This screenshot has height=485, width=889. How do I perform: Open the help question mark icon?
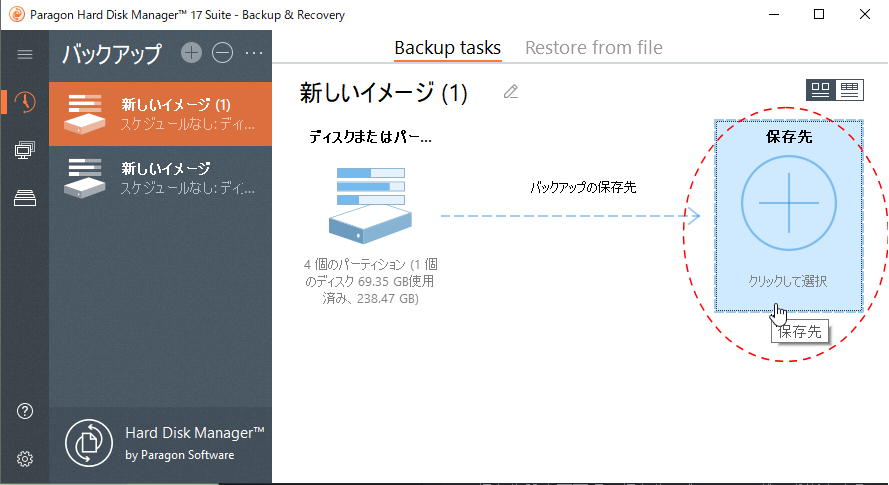point(25,411)
